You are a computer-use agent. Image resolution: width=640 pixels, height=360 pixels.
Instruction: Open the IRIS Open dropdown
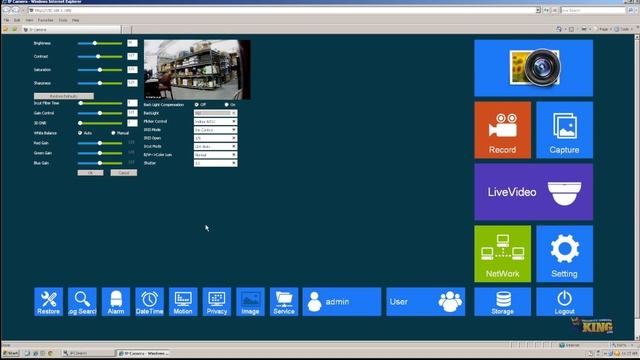216,138
